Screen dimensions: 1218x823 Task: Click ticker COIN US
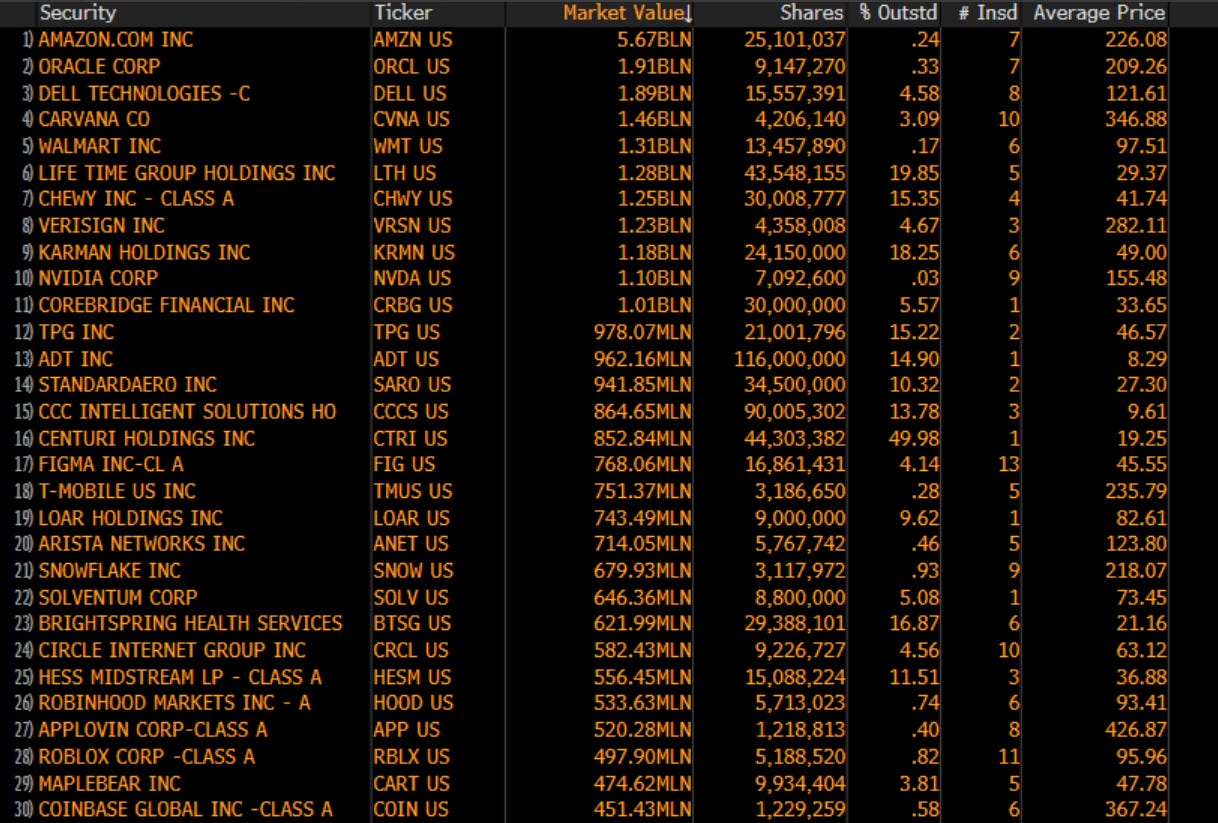point(411,810)
